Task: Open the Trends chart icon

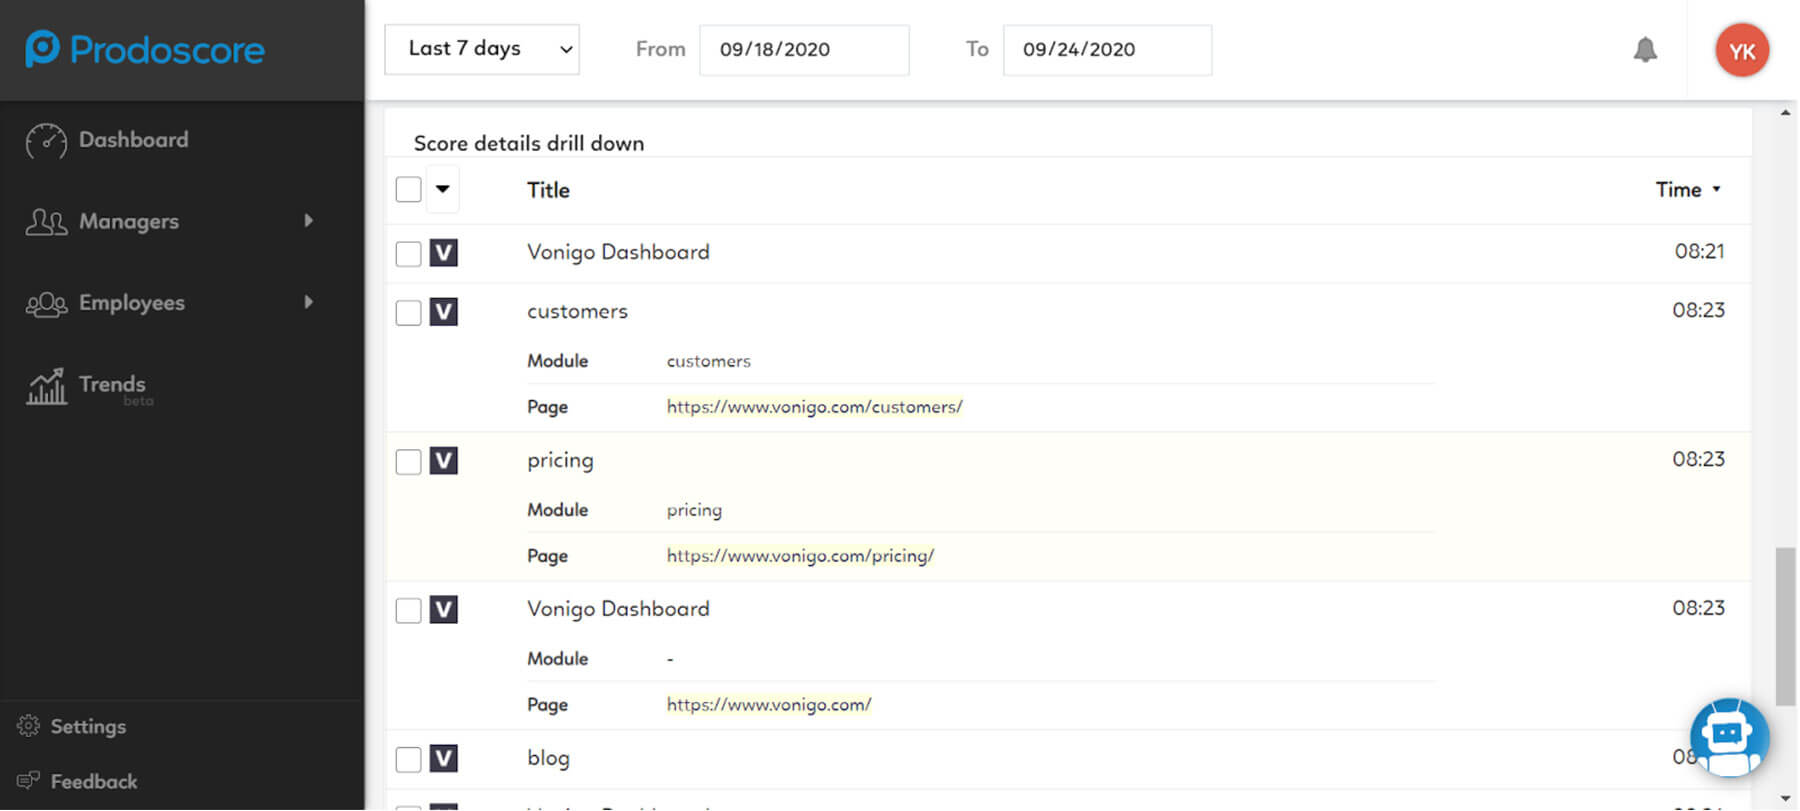Action: coord(46,386)
